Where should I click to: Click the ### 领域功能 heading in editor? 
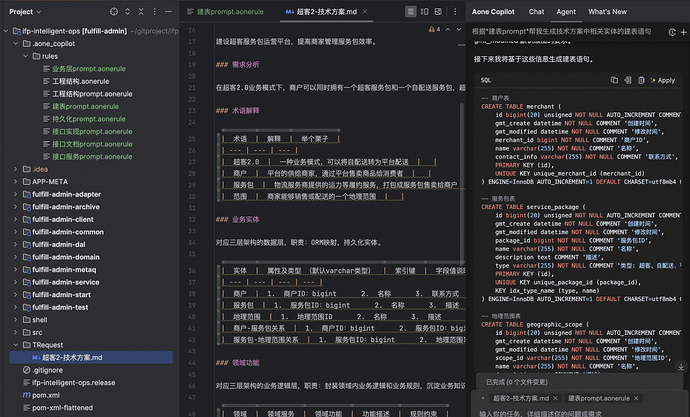(x=237, y=363)
